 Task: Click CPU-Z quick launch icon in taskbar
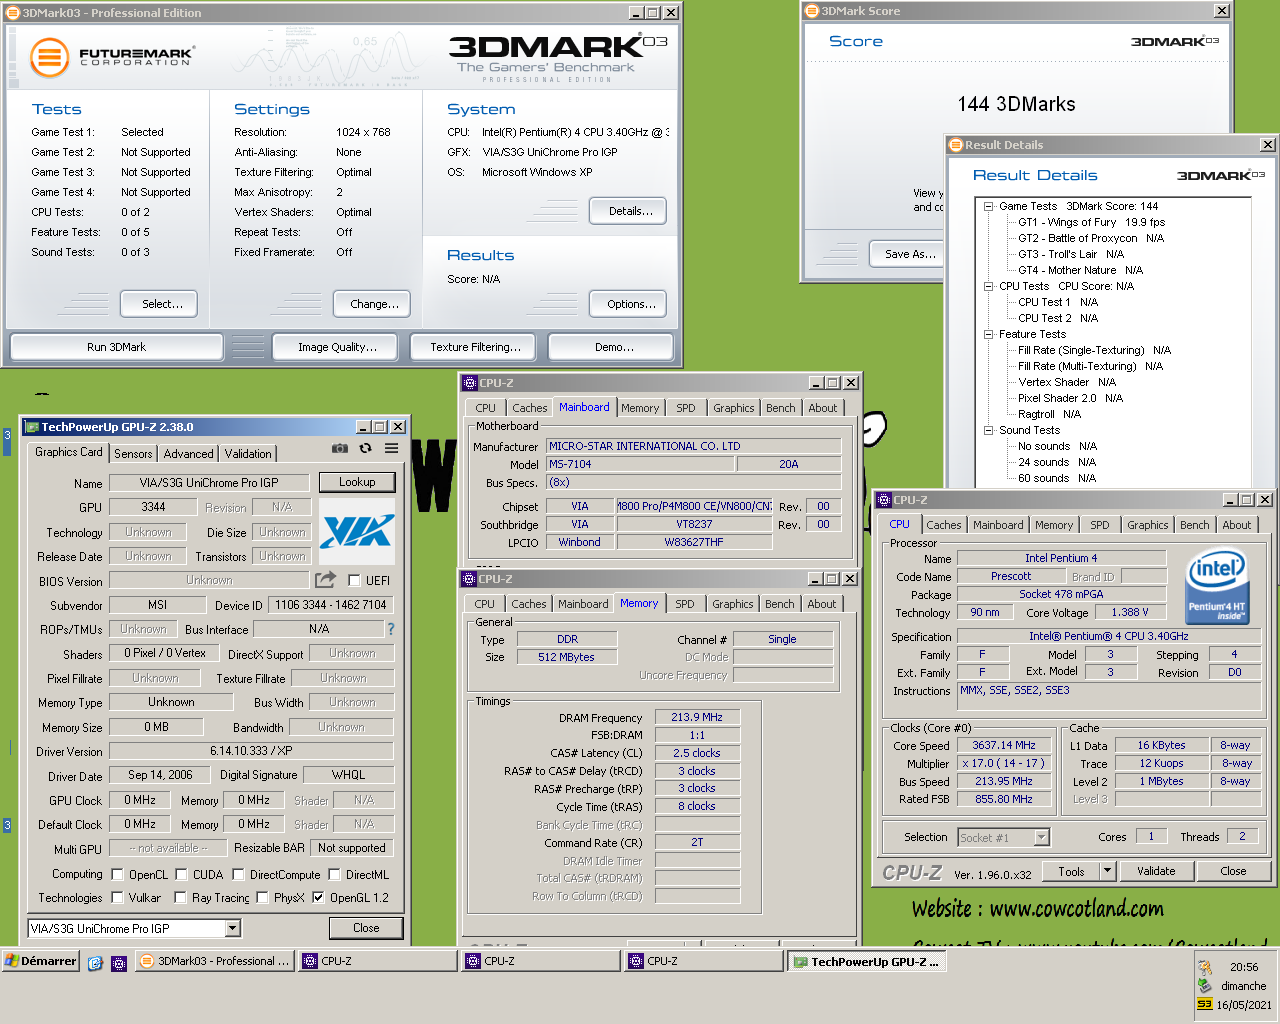(x=119, y=963)
